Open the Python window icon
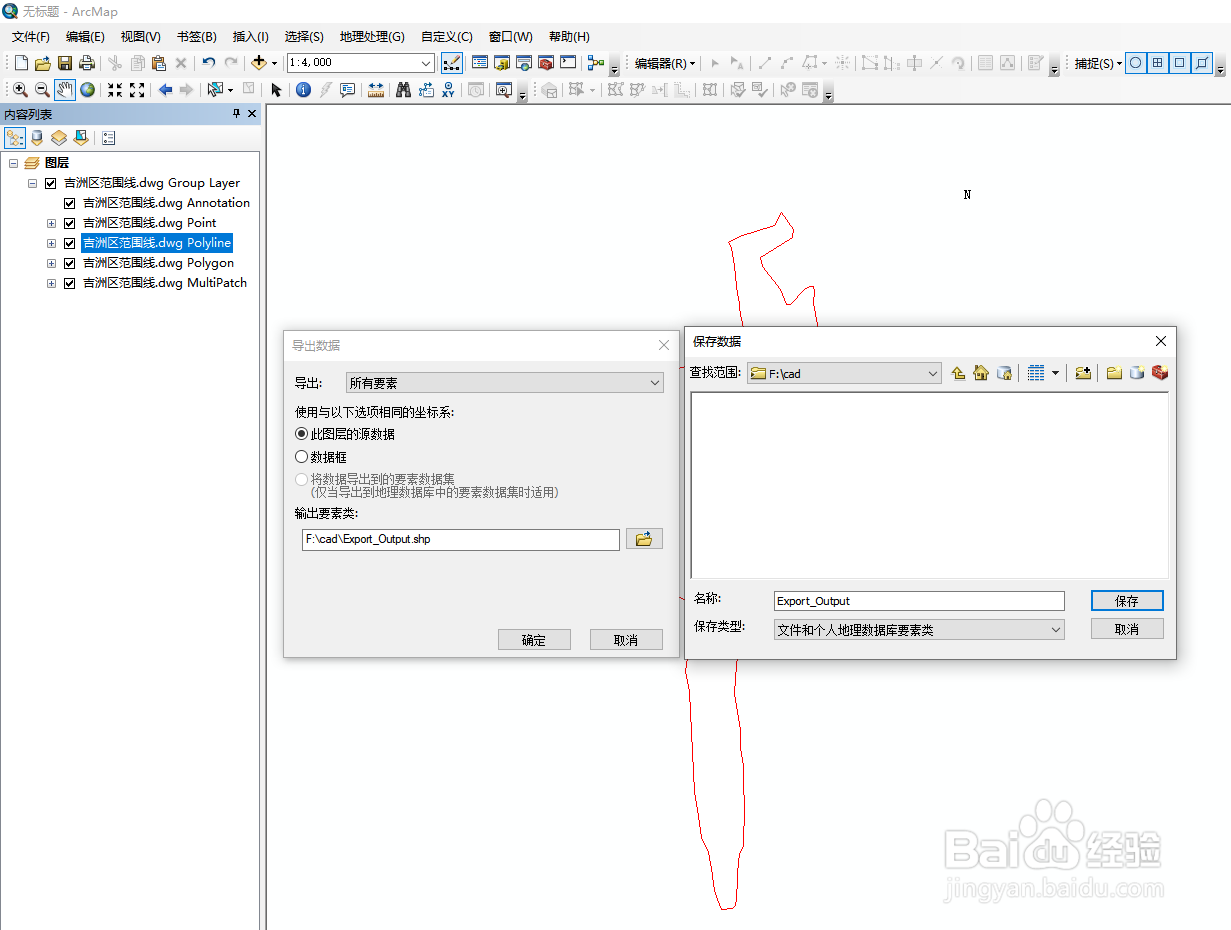The width and height of the screenshot is (1231, 930). [568, 63]
